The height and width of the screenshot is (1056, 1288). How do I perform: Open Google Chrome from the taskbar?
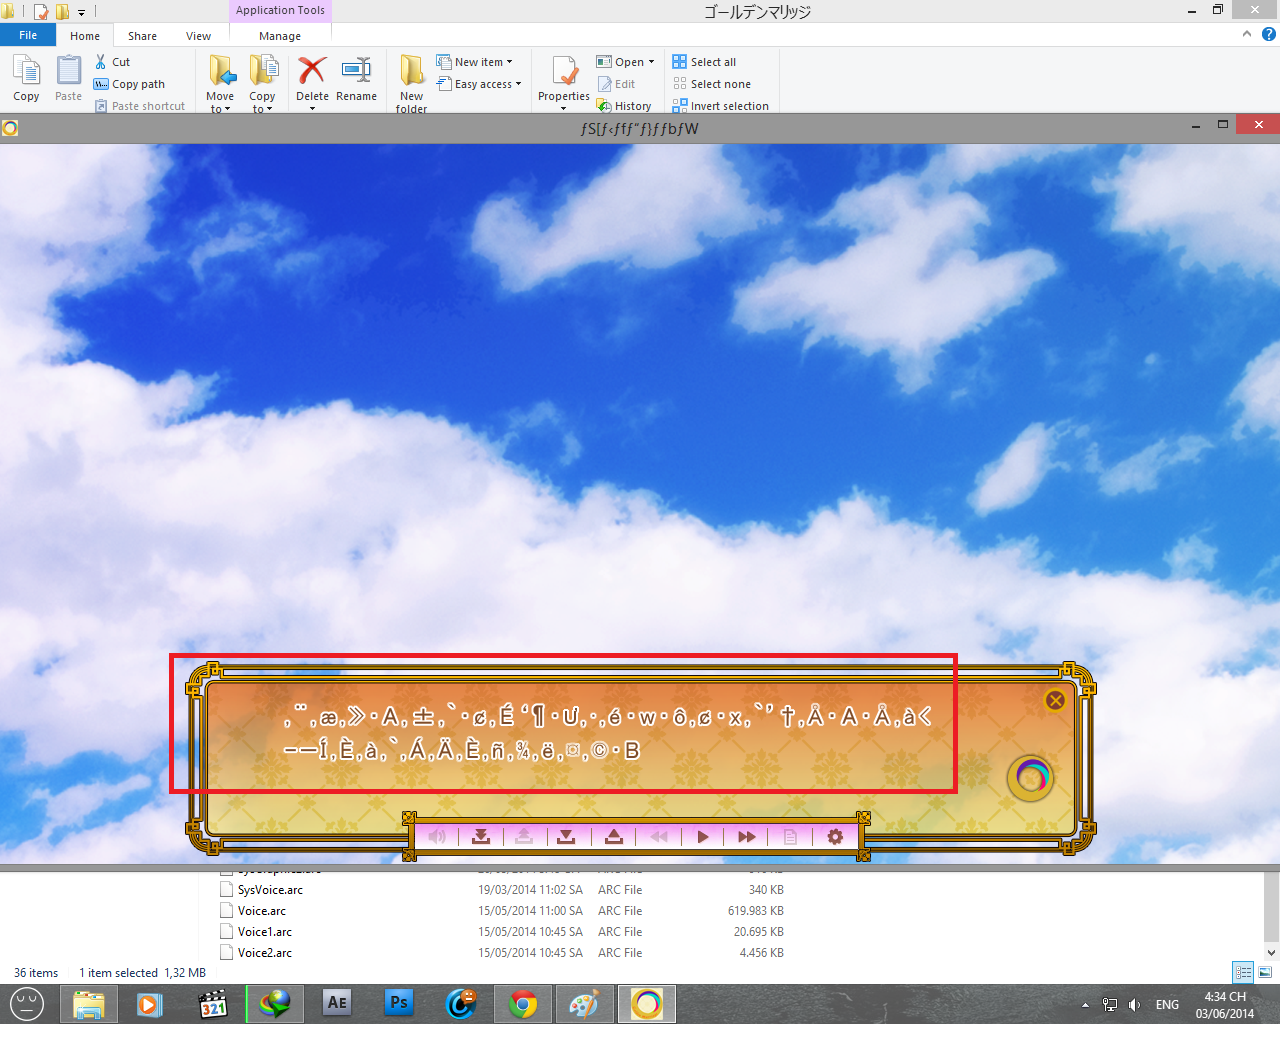pyautogui.click(x=523, y=1004)
